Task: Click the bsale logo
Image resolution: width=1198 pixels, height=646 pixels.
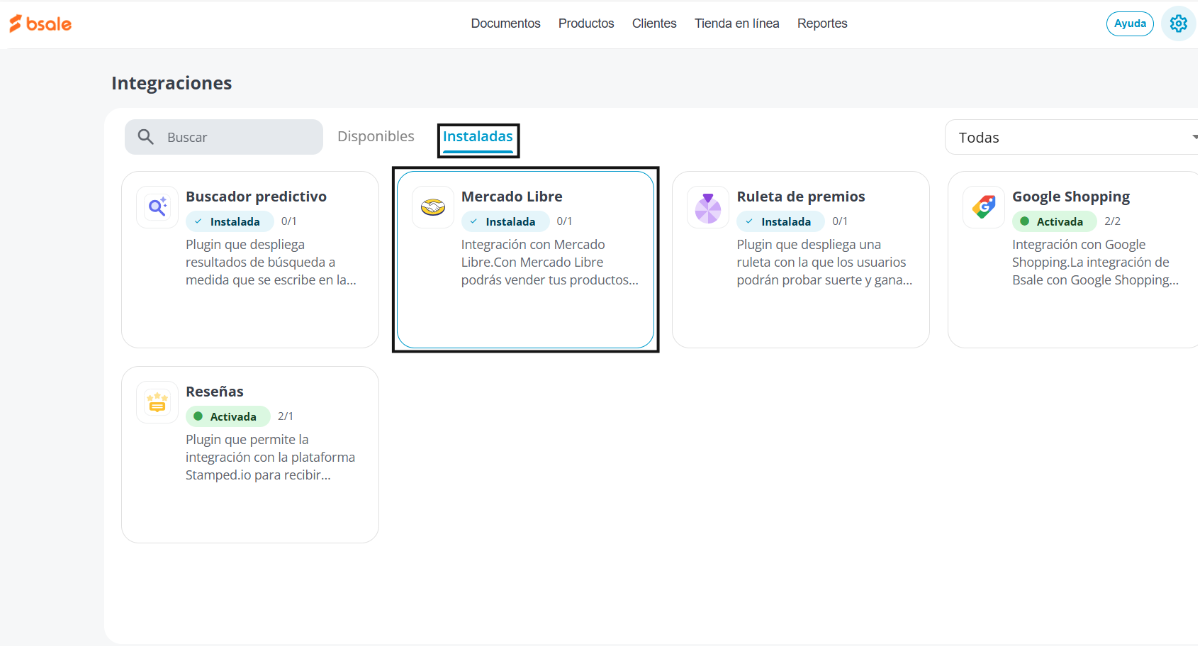Action: [x=40, y=24]
